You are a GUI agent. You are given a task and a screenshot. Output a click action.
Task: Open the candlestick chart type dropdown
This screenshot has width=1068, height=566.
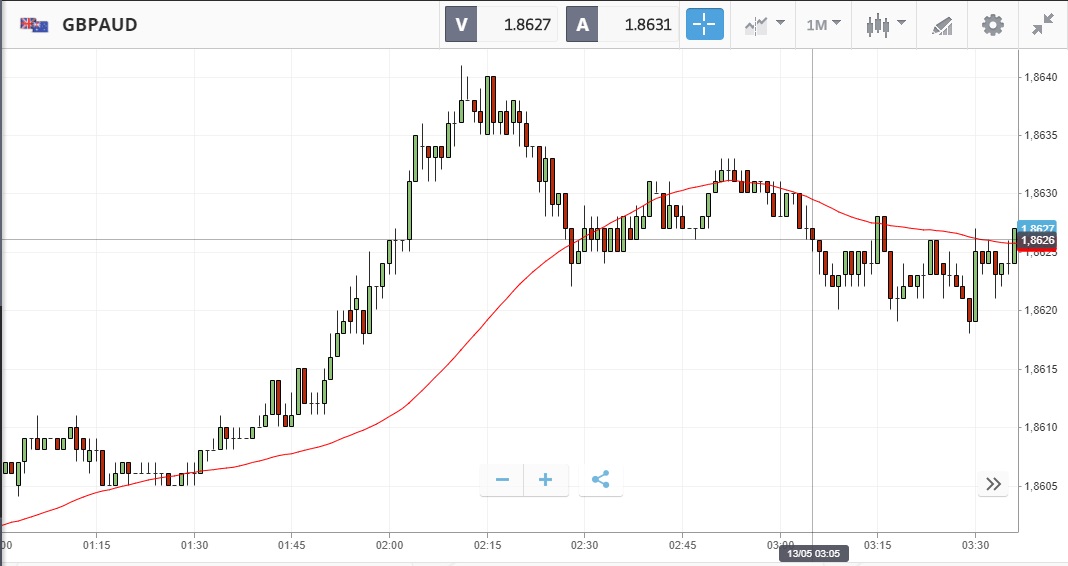point(885,25)
